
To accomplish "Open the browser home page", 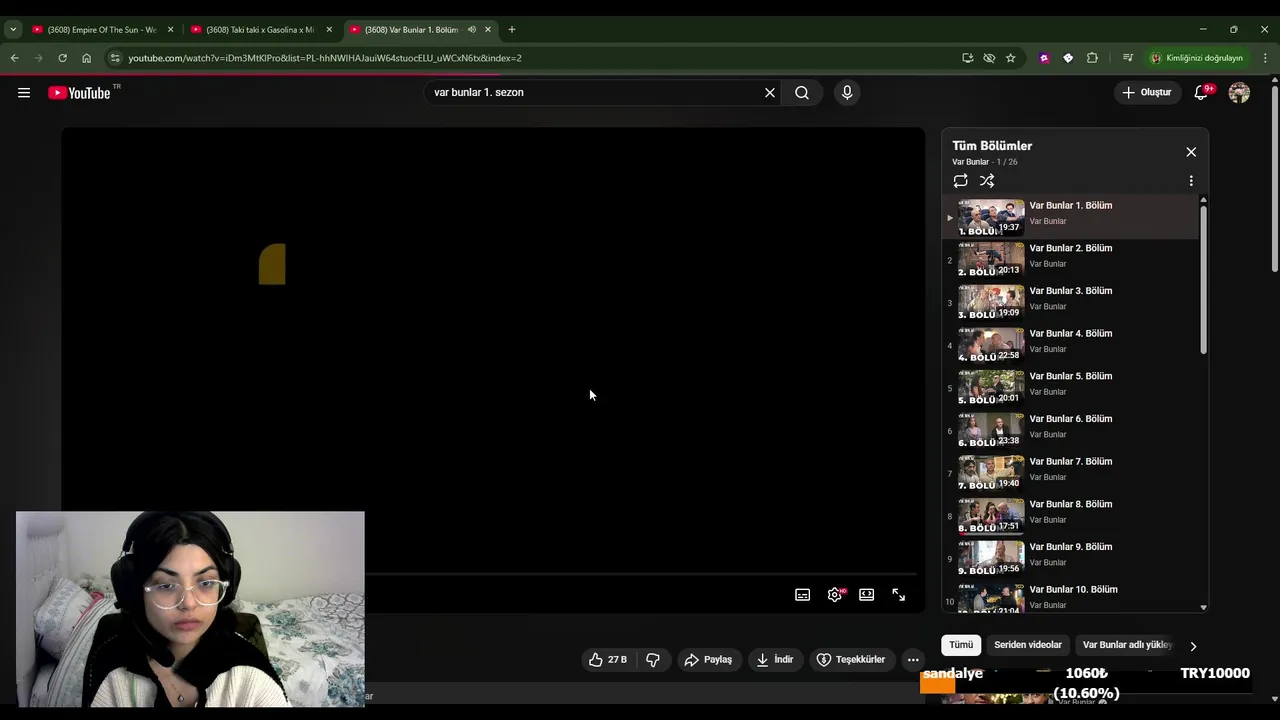I will (86, 58).
